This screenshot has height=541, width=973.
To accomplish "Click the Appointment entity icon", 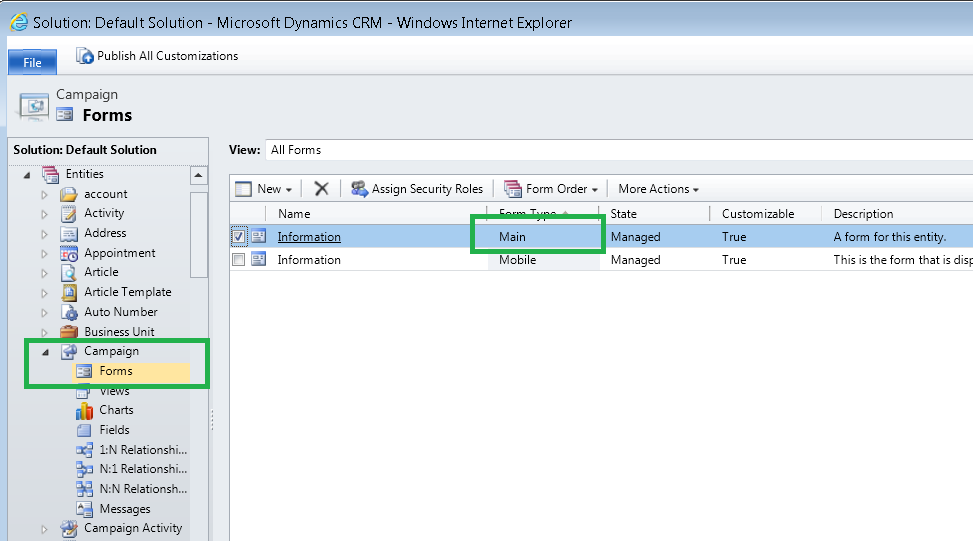I will pos(69,253).
